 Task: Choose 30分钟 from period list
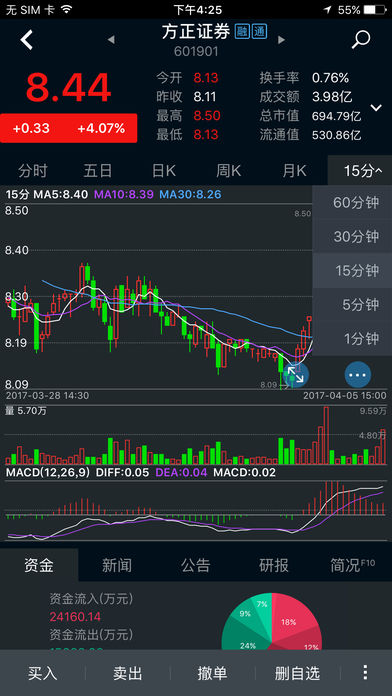pos(352,237)
